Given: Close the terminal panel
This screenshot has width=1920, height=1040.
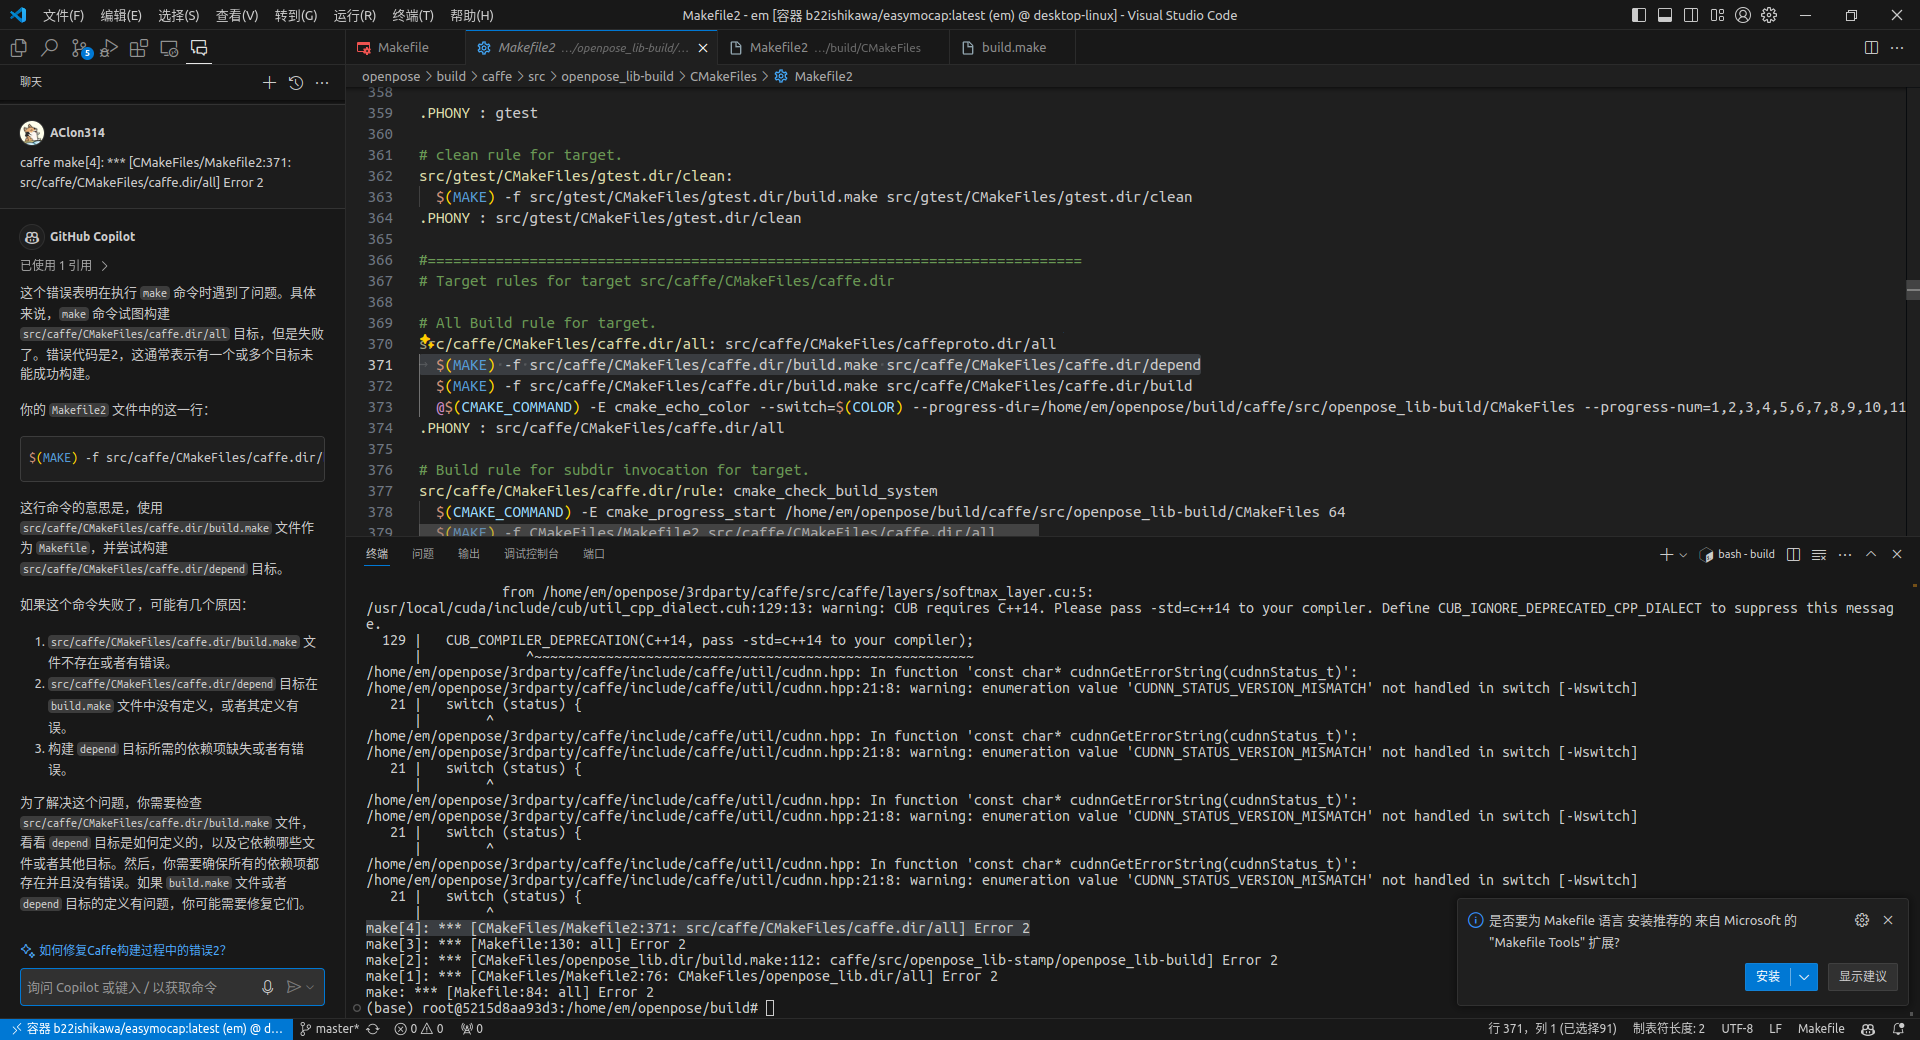Looking at the screenshot, I should pos(1897,554).
